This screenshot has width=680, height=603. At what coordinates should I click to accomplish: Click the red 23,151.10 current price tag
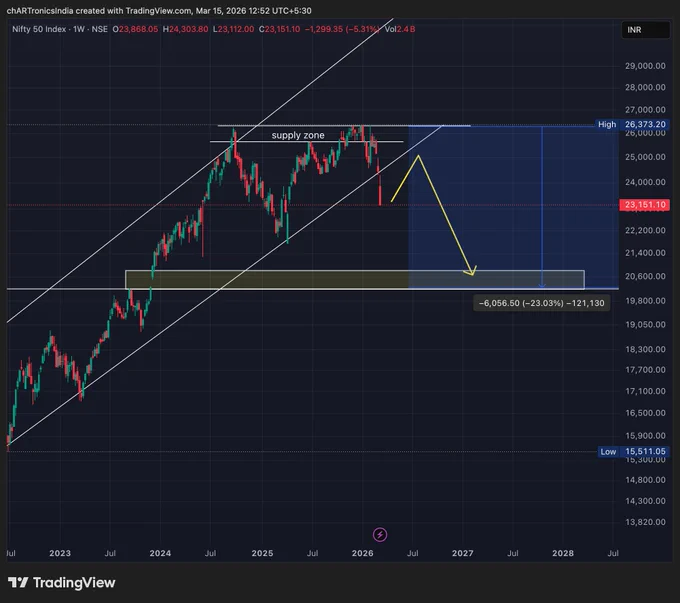[645, 205]
